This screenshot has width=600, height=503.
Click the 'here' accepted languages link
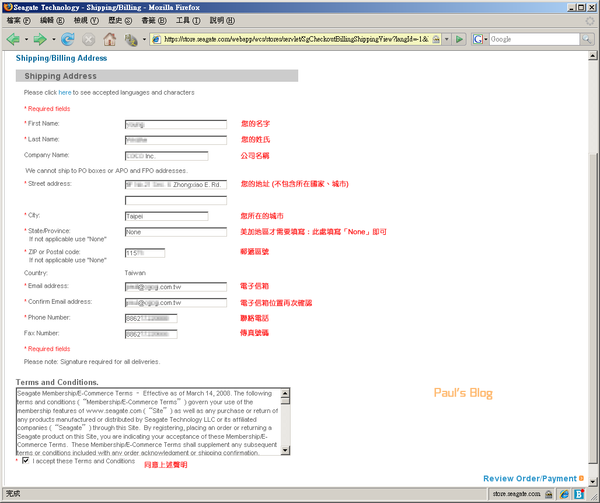pos(65,93)
